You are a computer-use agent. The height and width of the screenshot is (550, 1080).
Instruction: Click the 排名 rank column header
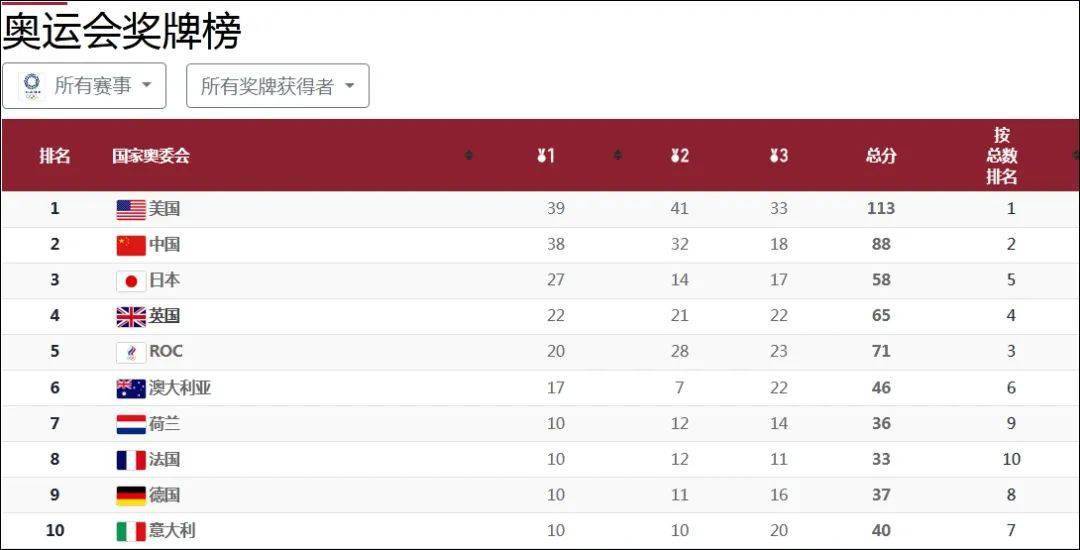(54, 156)
